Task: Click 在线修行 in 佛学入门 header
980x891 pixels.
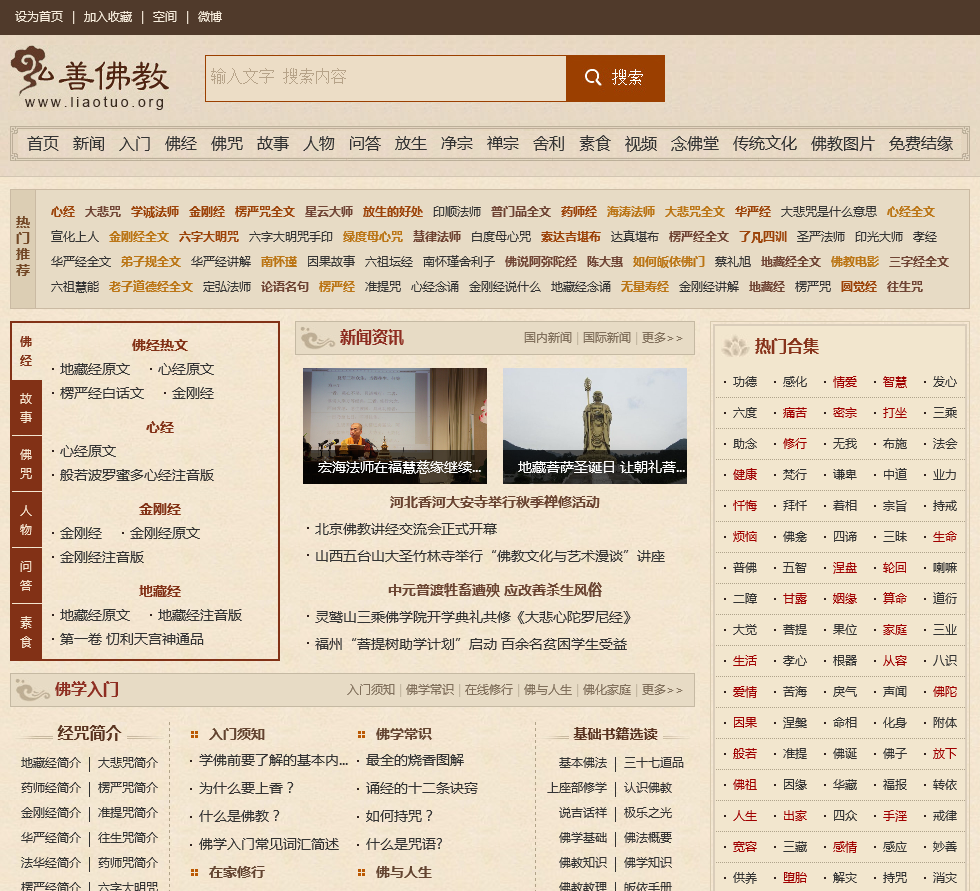Action: pos(488,689)
